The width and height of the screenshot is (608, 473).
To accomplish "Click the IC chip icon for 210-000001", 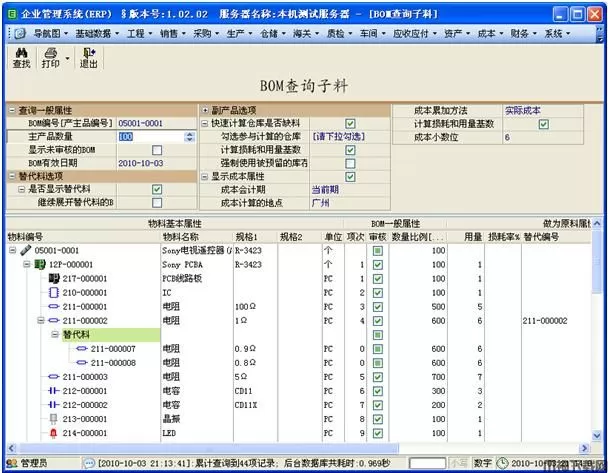I will (x=54, y=292).
